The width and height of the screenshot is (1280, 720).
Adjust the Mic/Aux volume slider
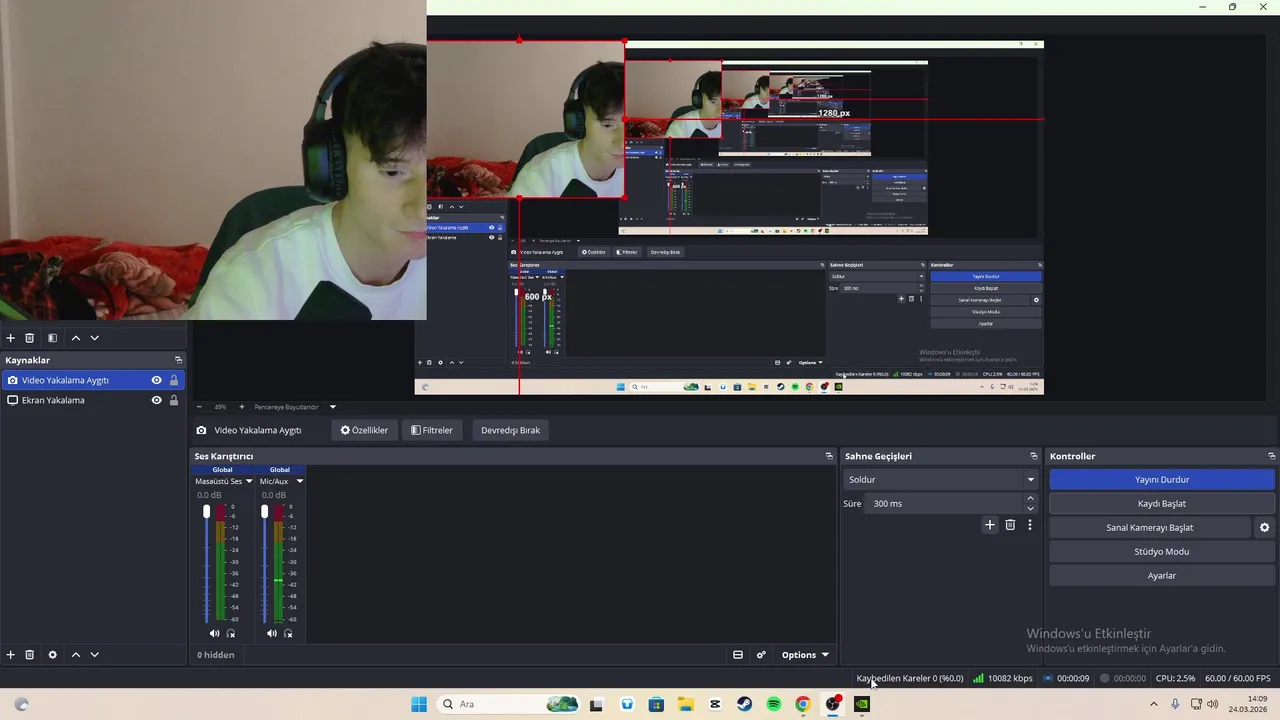[x=264, y=512]
